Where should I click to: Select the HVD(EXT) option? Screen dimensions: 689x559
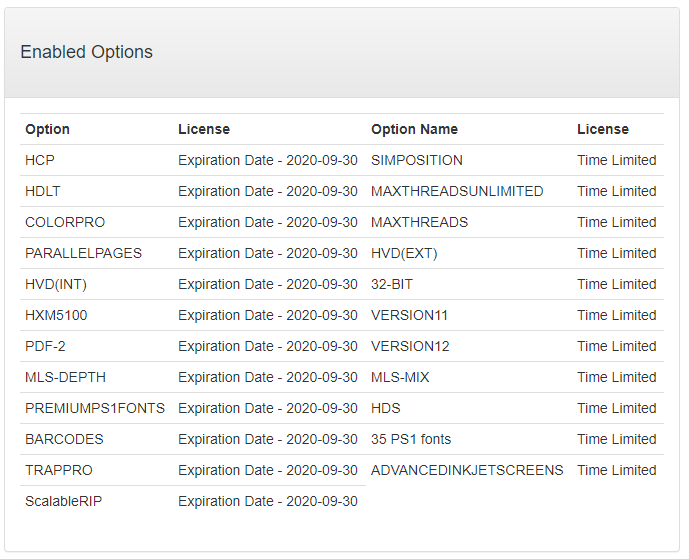pos(404,253)
